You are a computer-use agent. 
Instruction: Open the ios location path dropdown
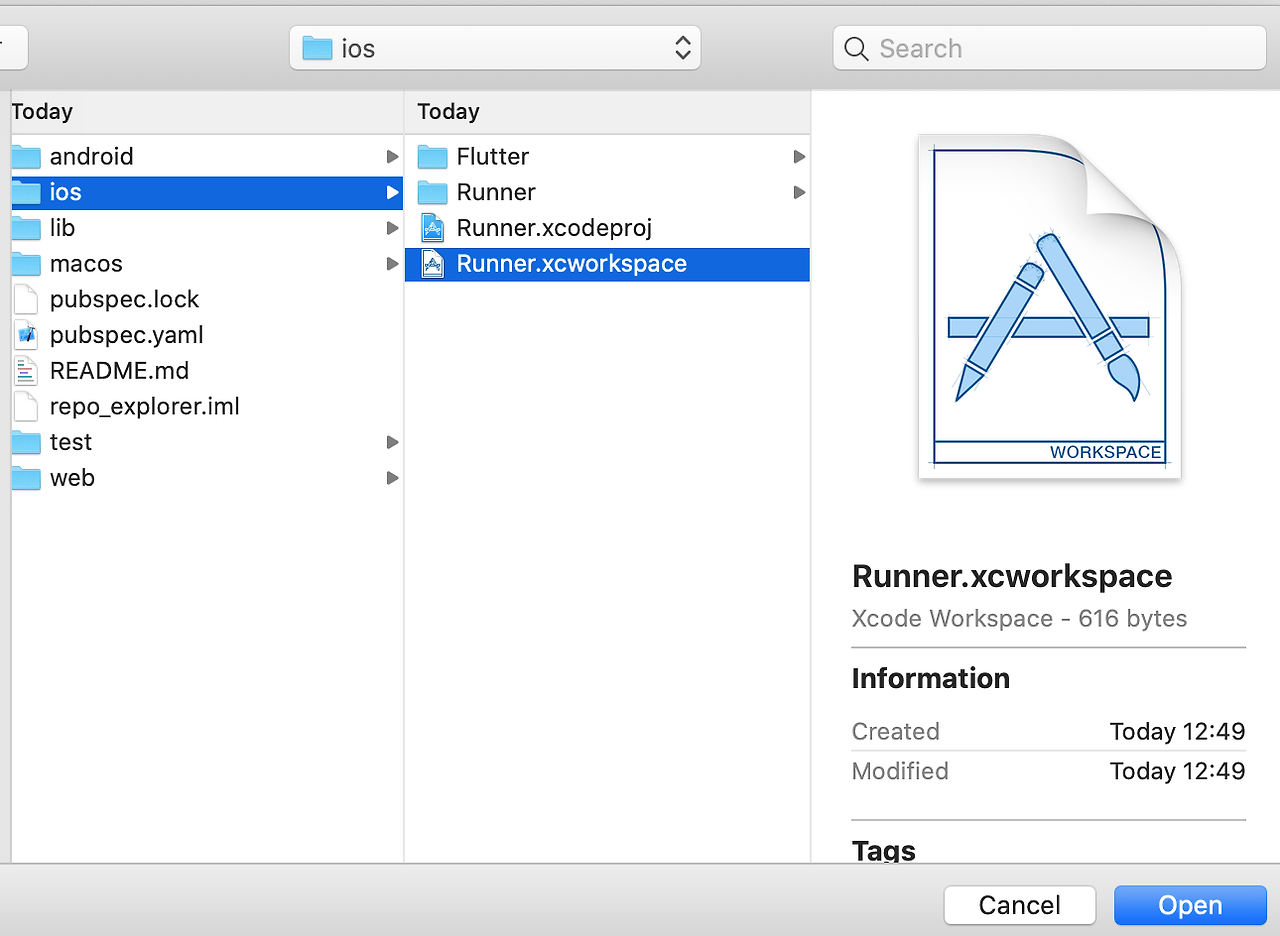(495, 48)
